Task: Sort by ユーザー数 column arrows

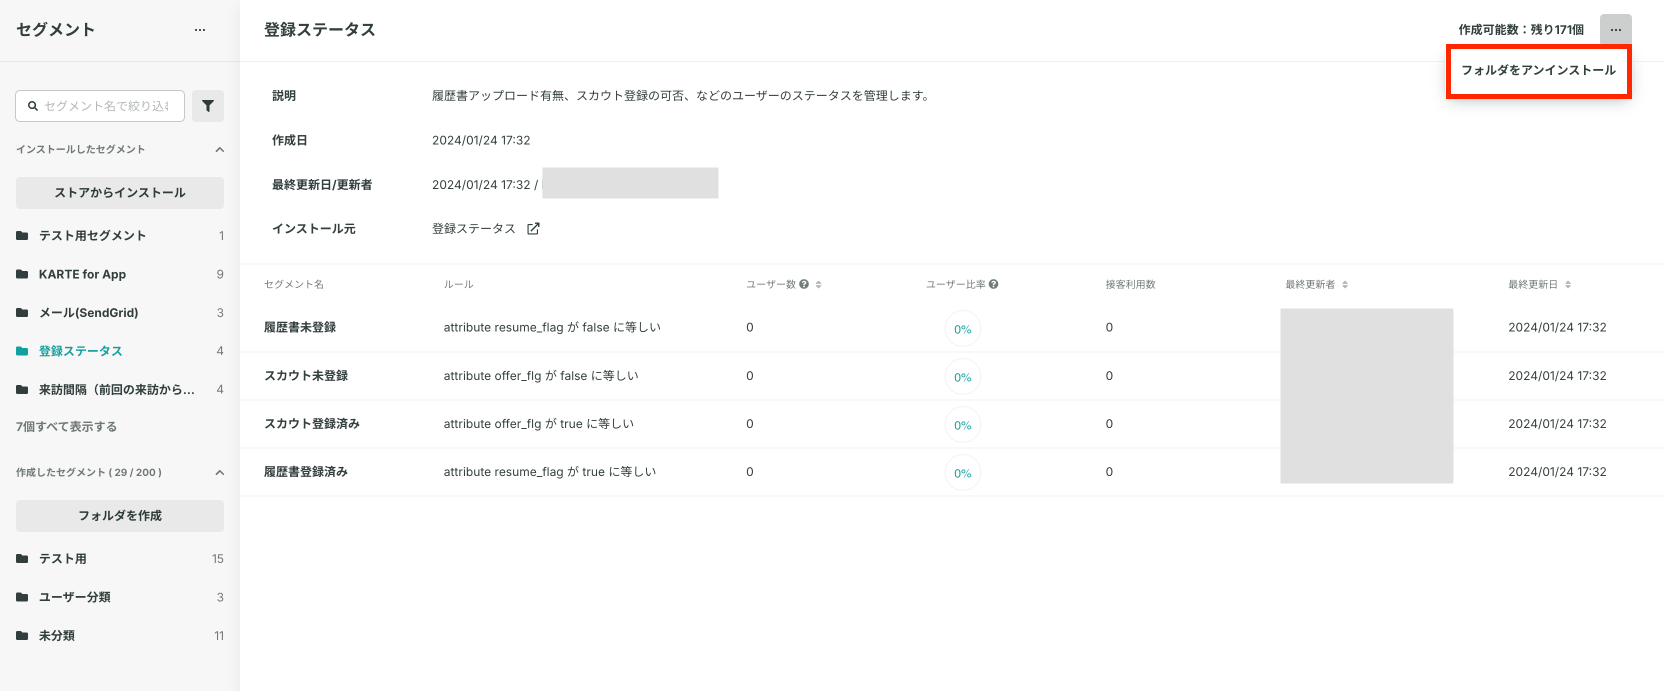Action: click(x=818, y=285)
